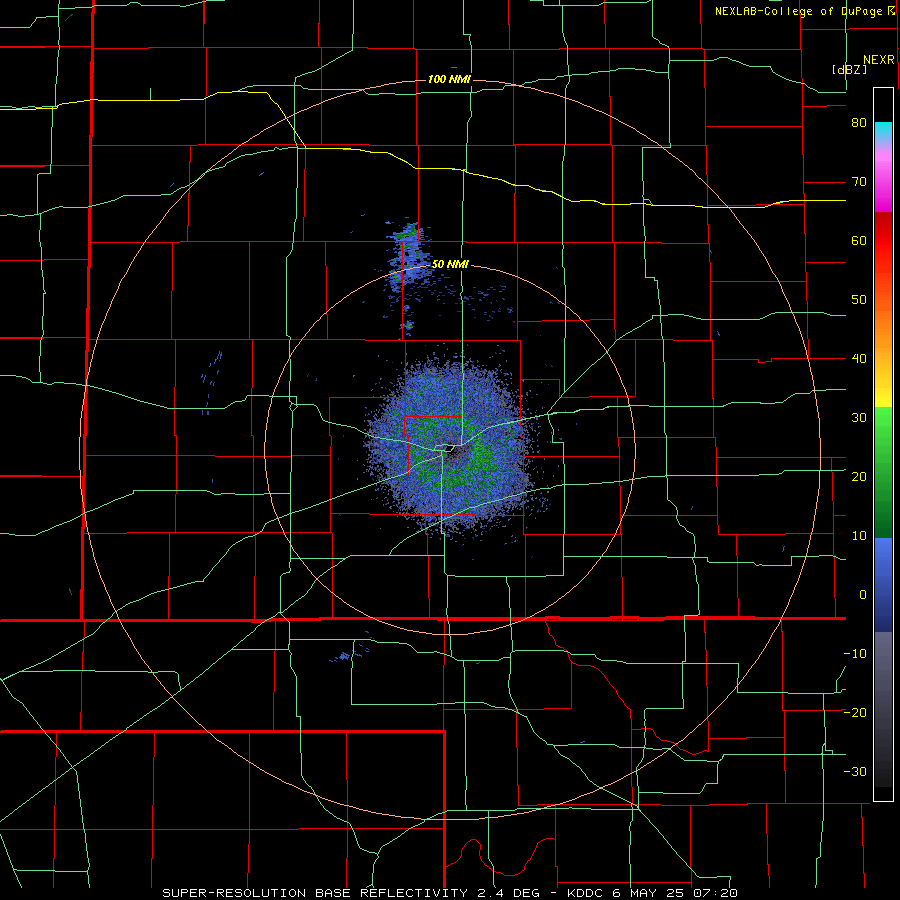
Task: Click the NEXR label above the color scale
Action: [x=878, y=60]
